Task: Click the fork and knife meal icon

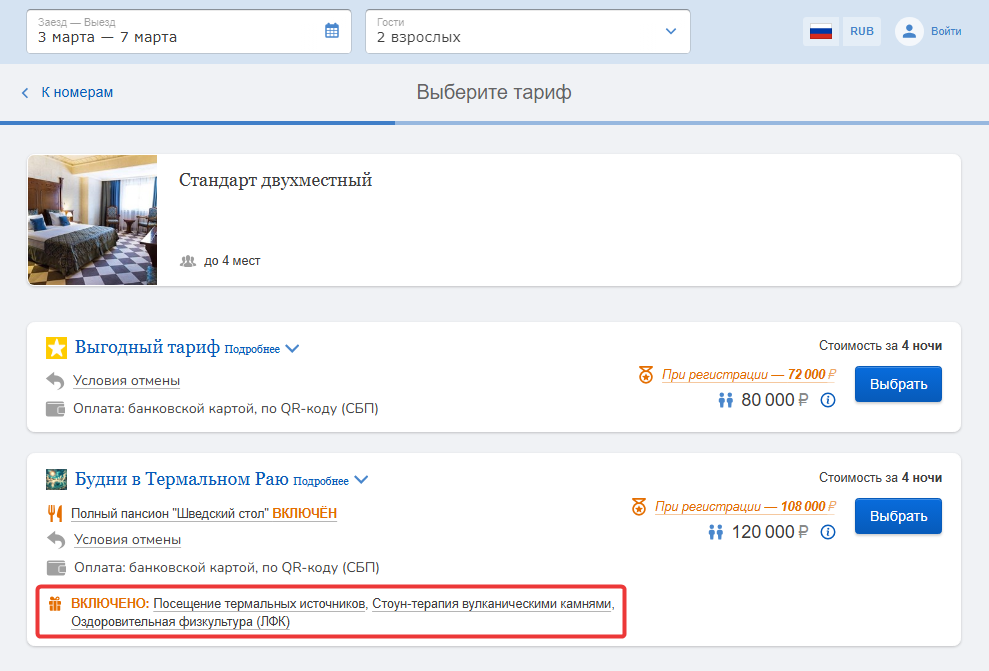Action: click(x=55, y=513)
